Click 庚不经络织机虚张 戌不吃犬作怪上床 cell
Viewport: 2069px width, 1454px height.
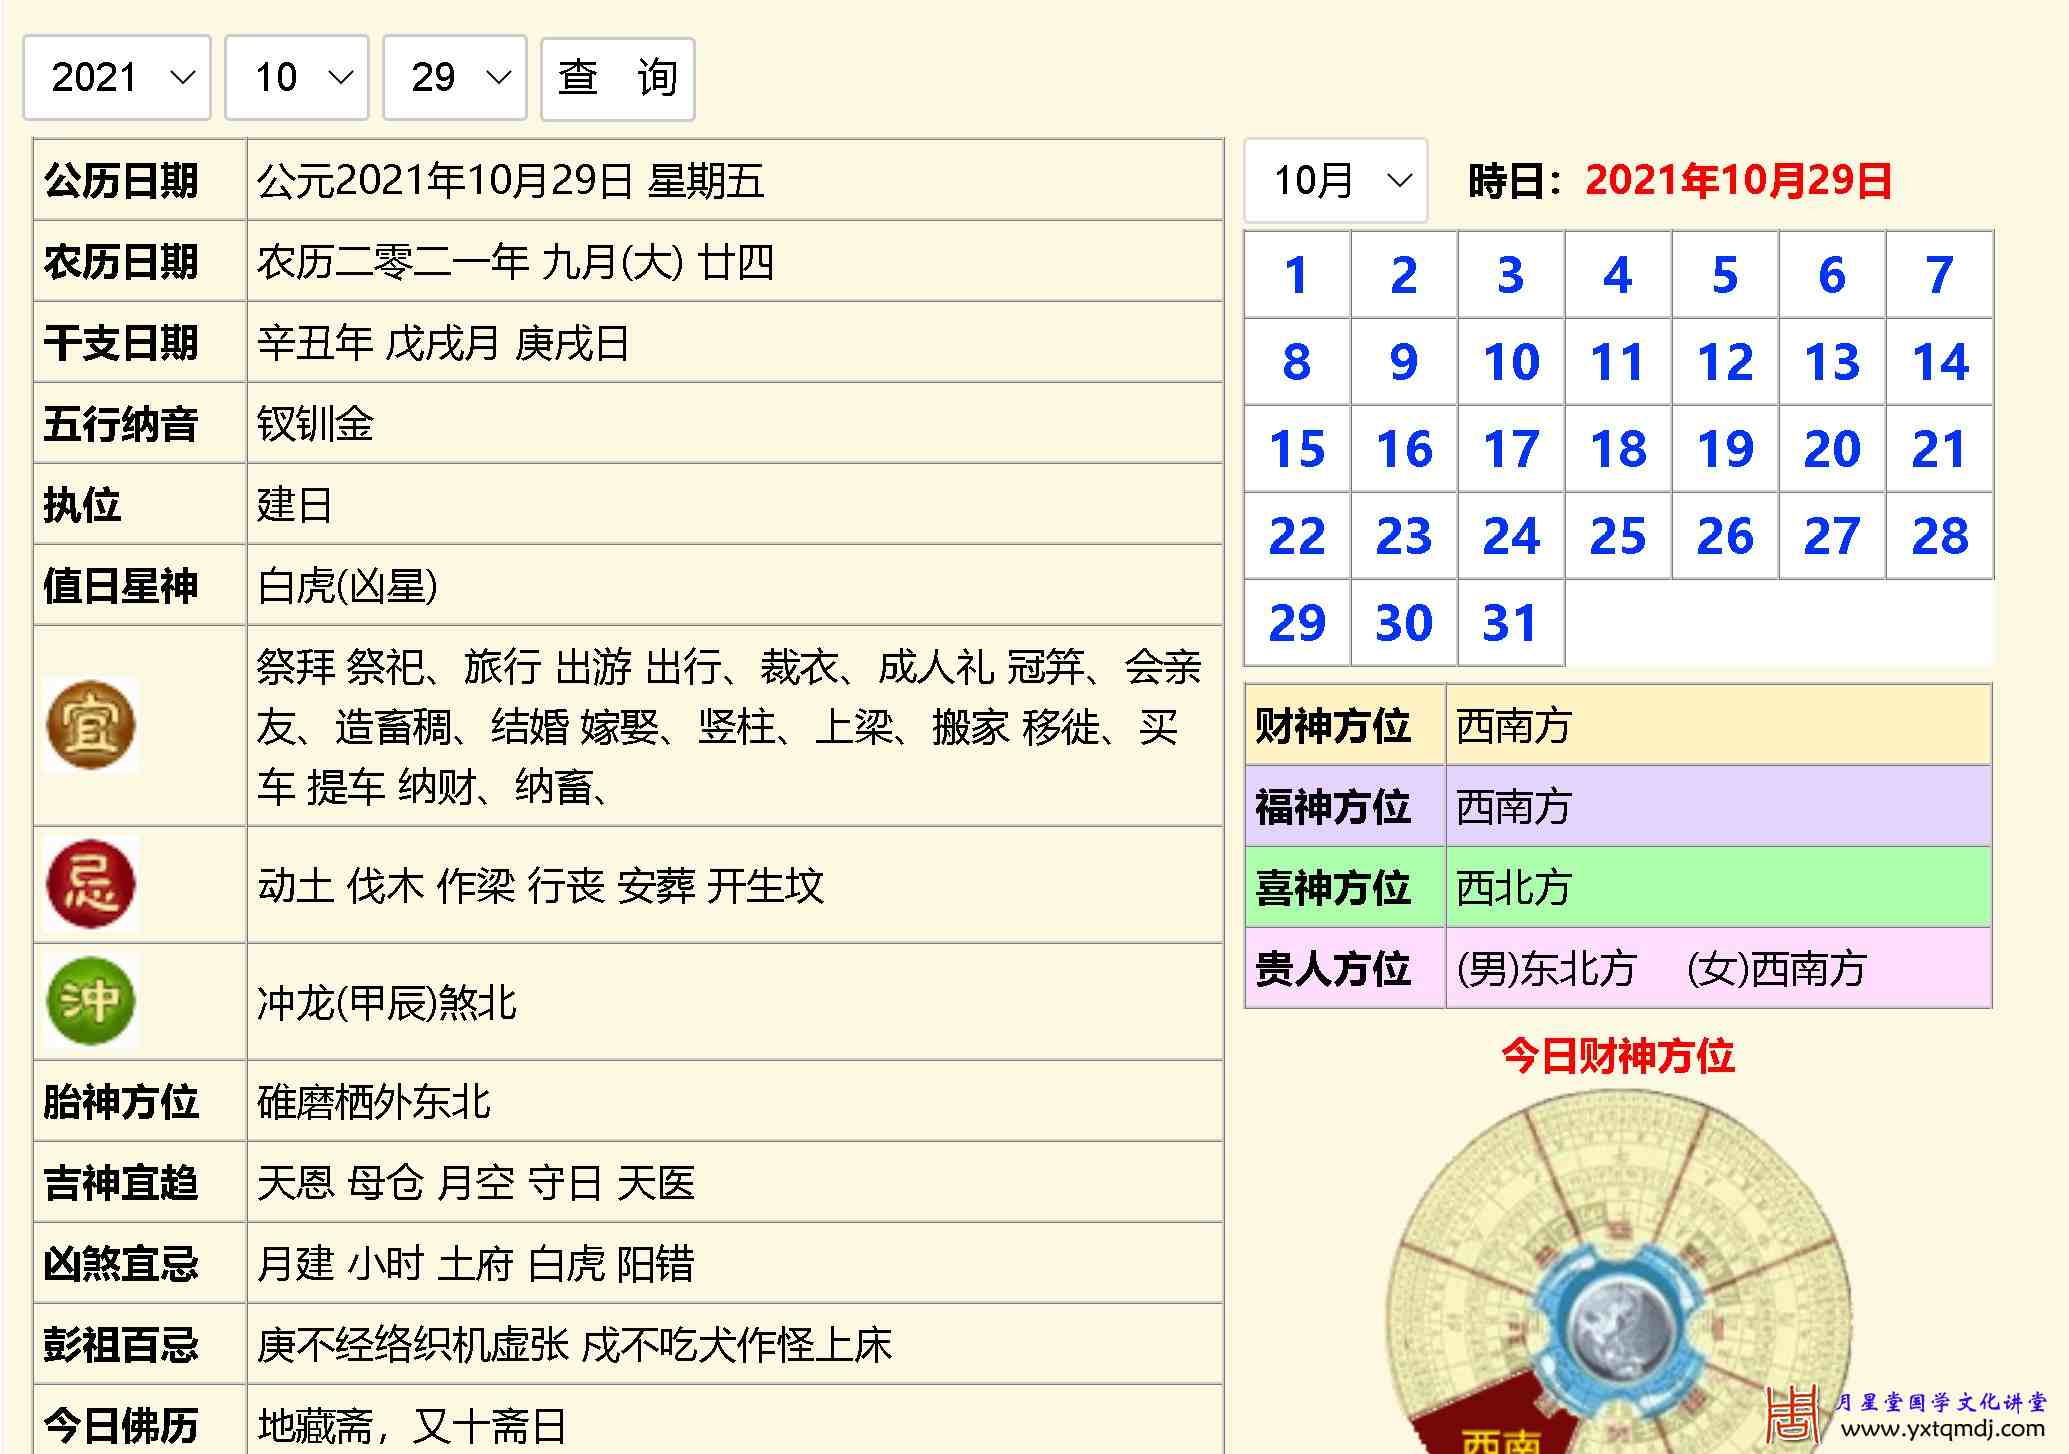pyautogui.click(x=735, y=1344)
